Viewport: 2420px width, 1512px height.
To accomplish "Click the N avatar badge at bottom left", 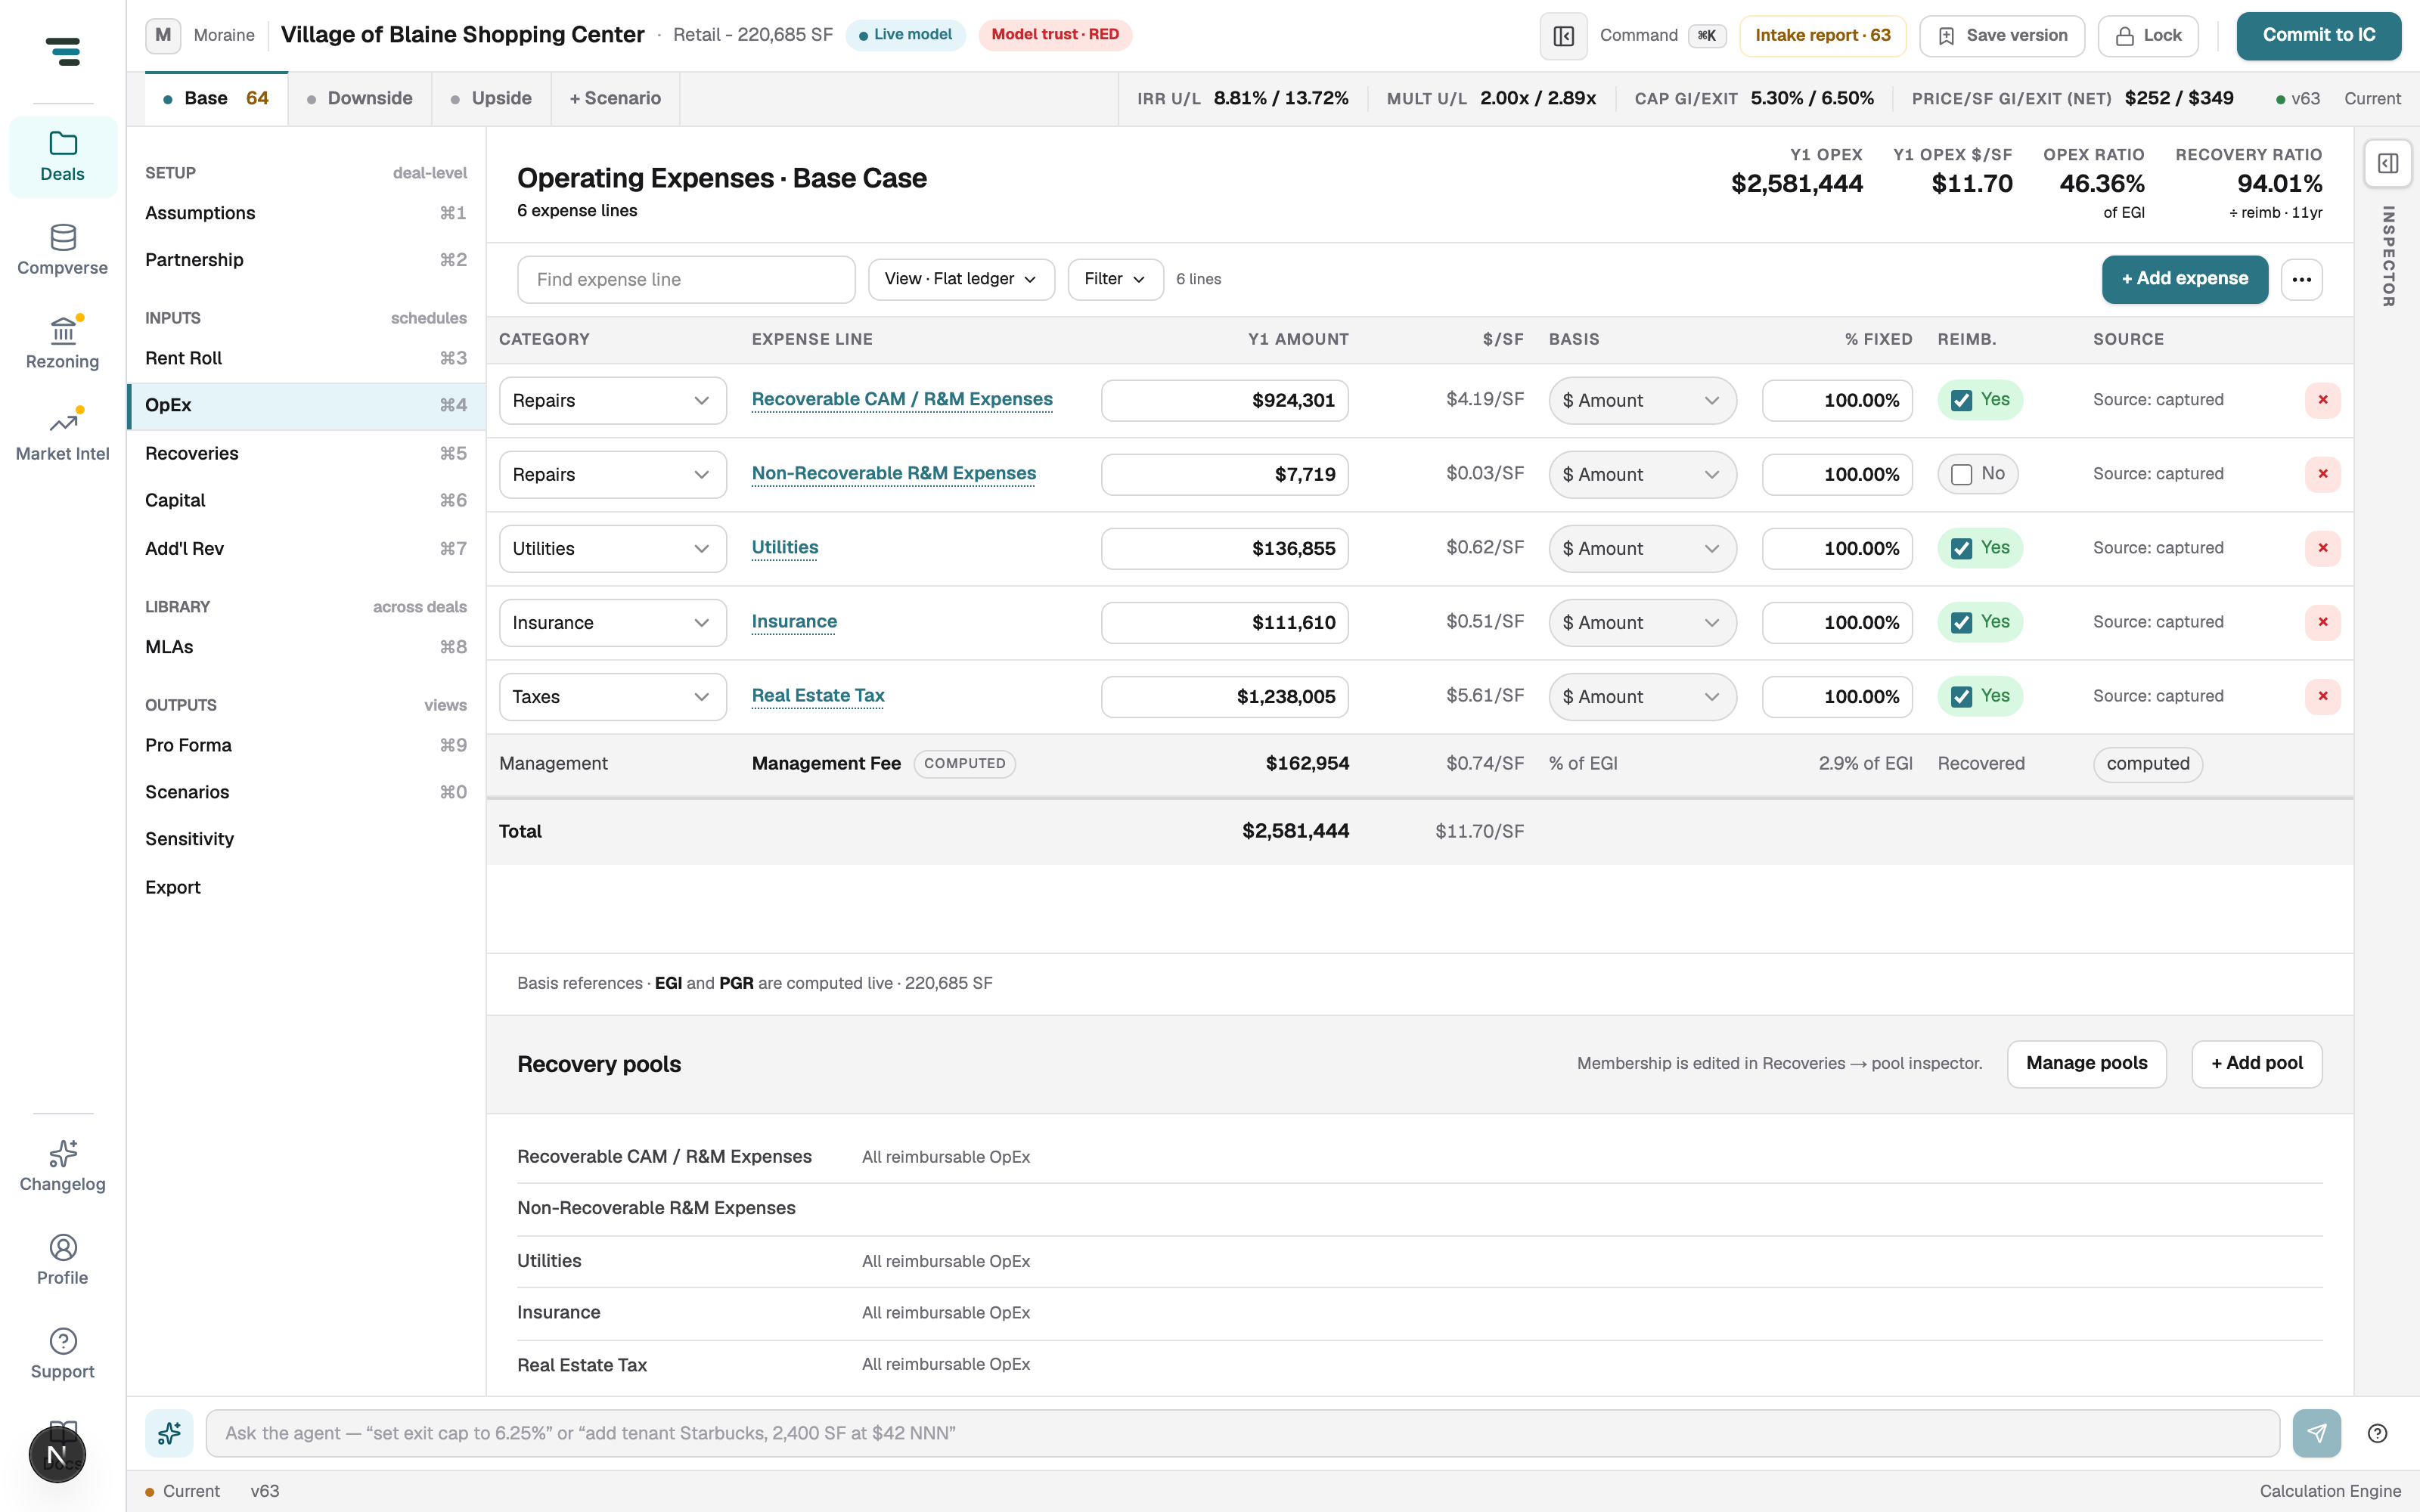I will (57, 1455).
